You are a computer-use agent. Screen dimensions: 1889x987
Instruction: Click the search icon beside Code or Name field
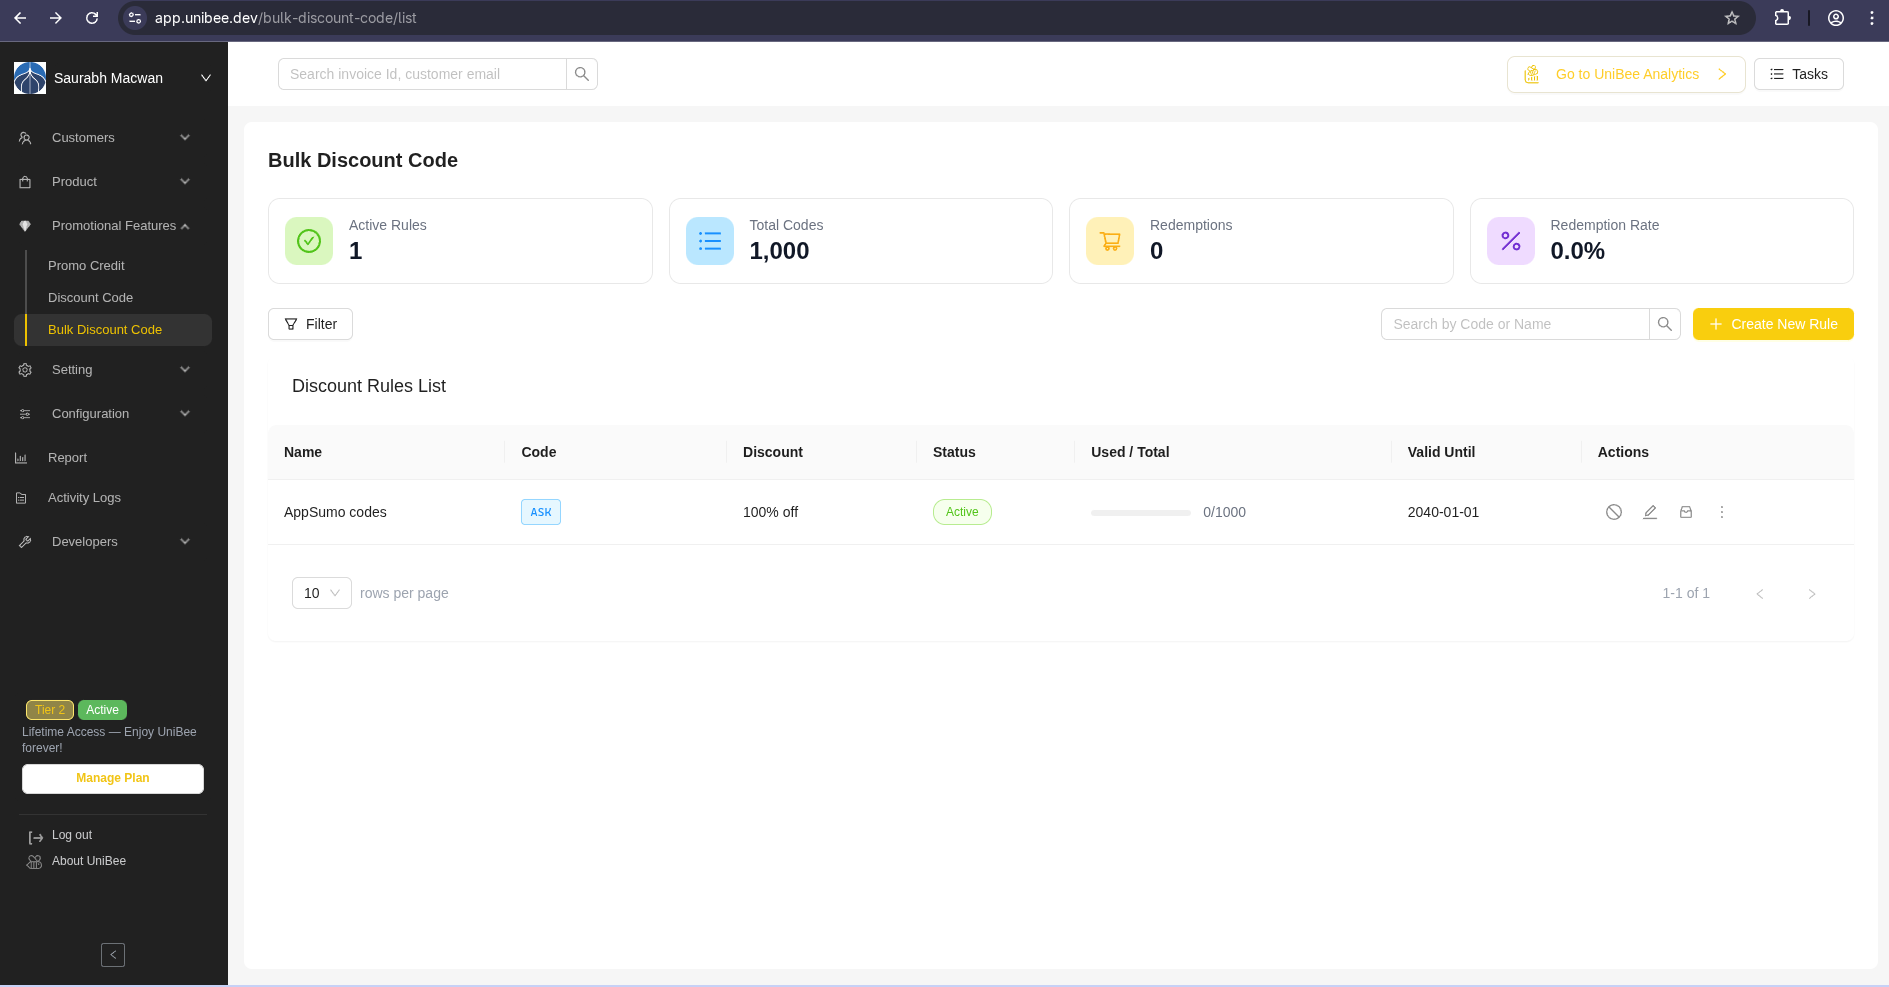point(1665,324)
